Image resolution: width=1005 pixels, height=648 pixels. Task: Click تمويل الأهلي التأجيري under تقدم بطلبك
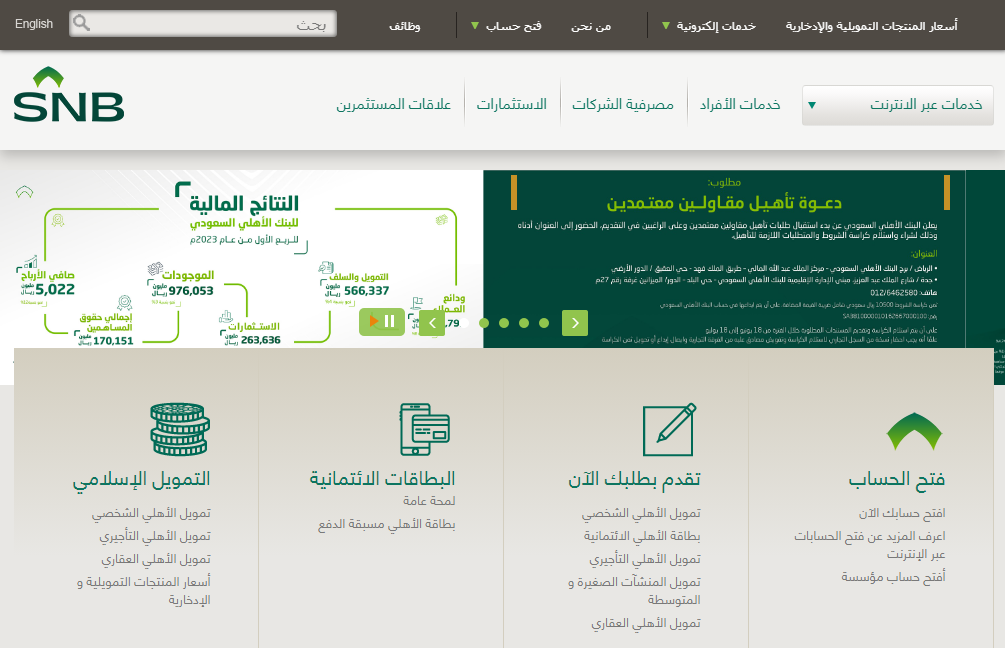(x=645, y=560)
